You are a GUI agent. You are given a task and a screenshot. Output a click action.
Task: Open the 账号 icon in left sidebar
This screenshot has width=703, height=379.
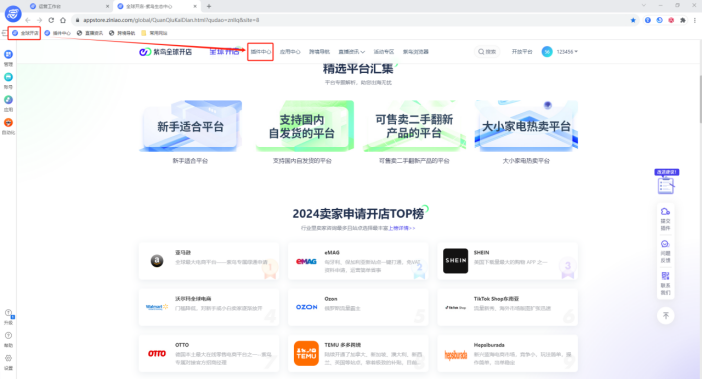[x=8, y=77]
